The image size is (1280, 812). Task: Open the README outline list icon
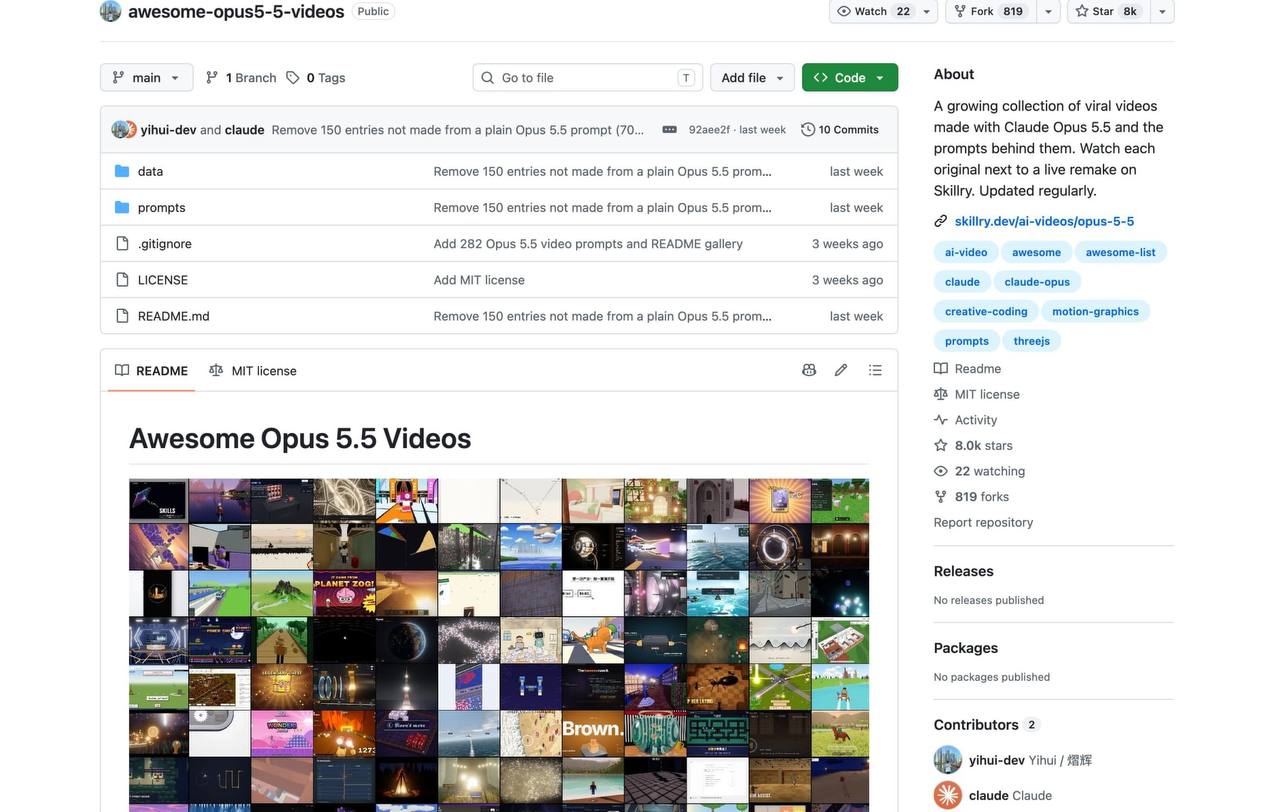[x=875, y=370]
